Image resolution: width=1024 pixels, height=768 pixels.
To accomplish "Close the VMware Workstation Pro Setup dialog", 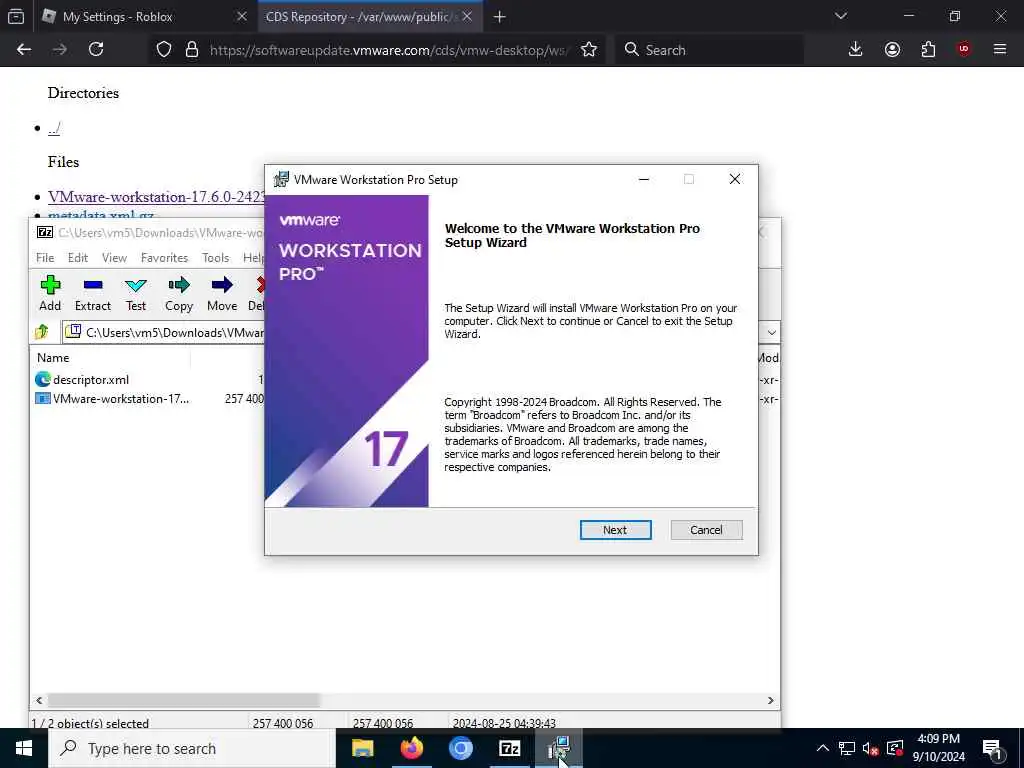I will tap(735, 180).
